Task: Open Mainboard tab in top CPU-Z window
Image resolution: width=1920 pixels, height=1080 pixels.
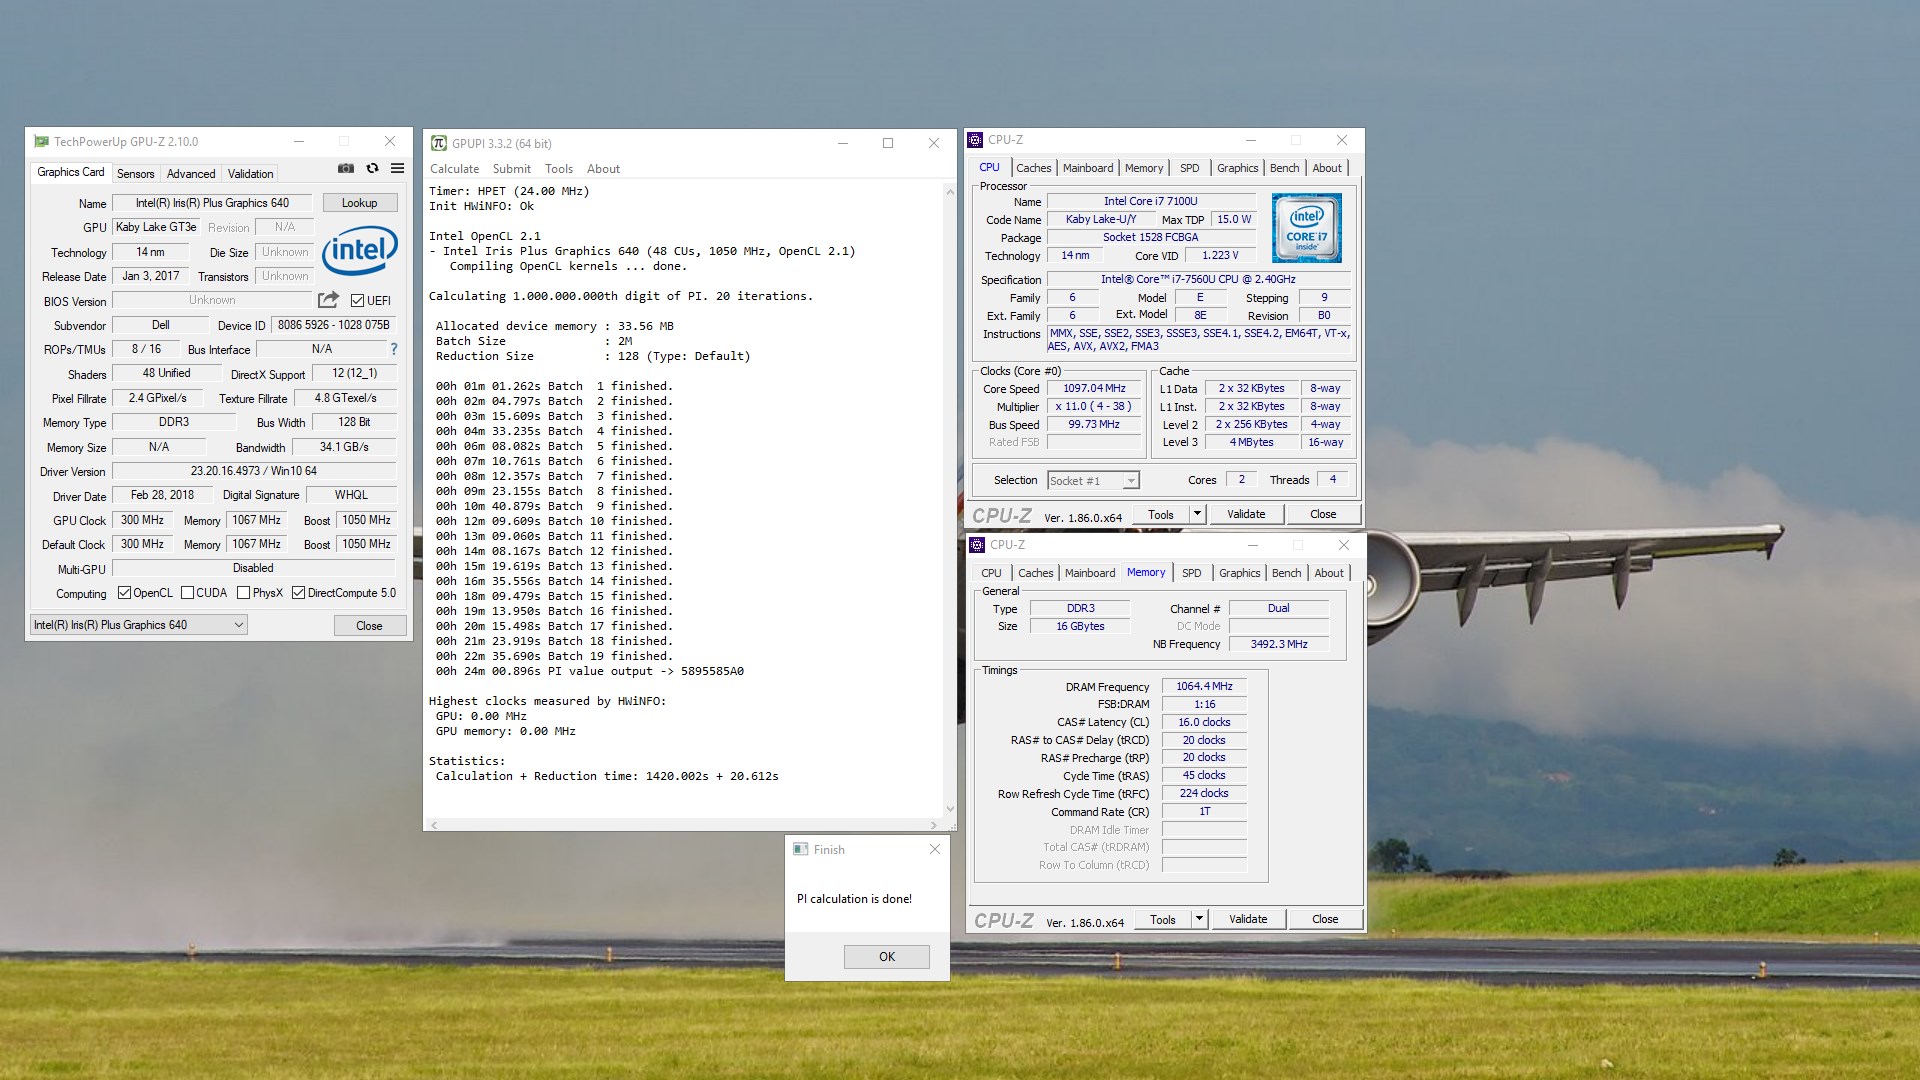Action: (1088, 168)
